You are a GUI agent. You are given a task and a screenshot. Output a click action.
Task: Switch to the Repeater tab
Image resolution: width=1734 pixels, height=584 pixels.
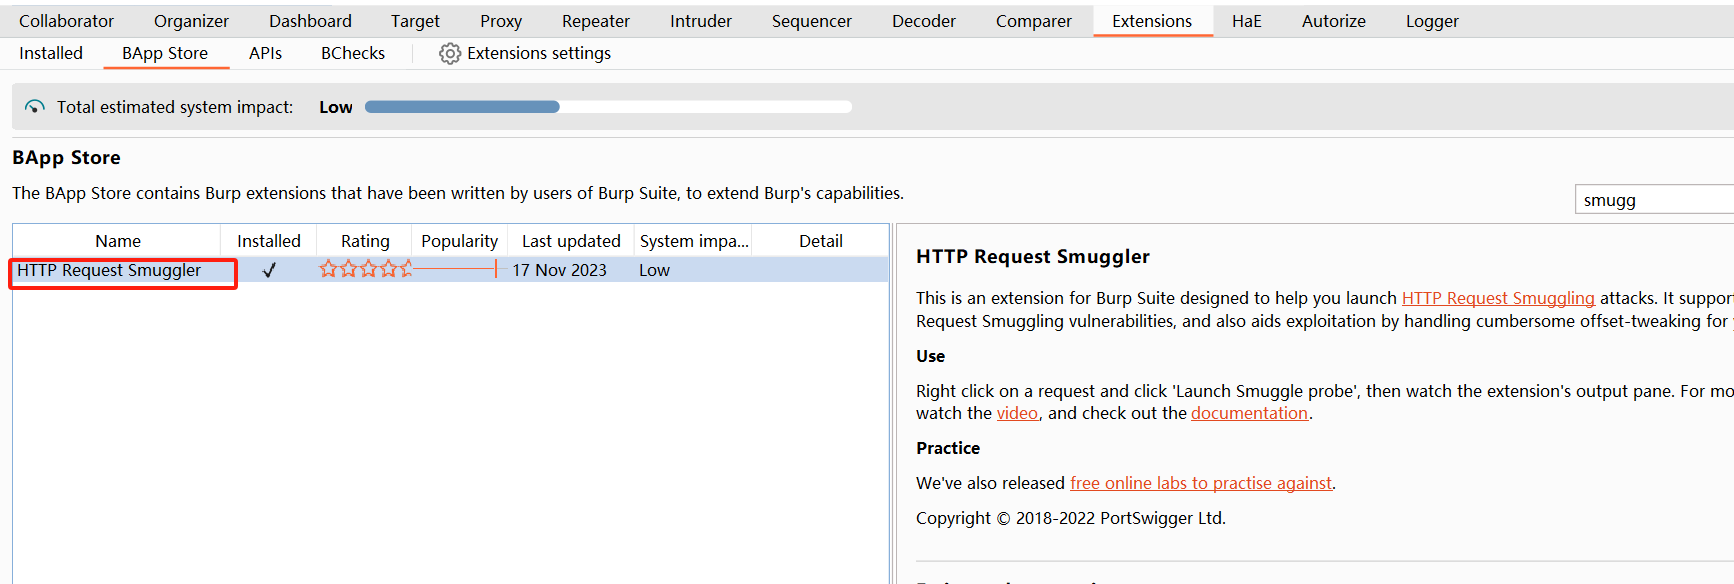(x=596, y=21)
